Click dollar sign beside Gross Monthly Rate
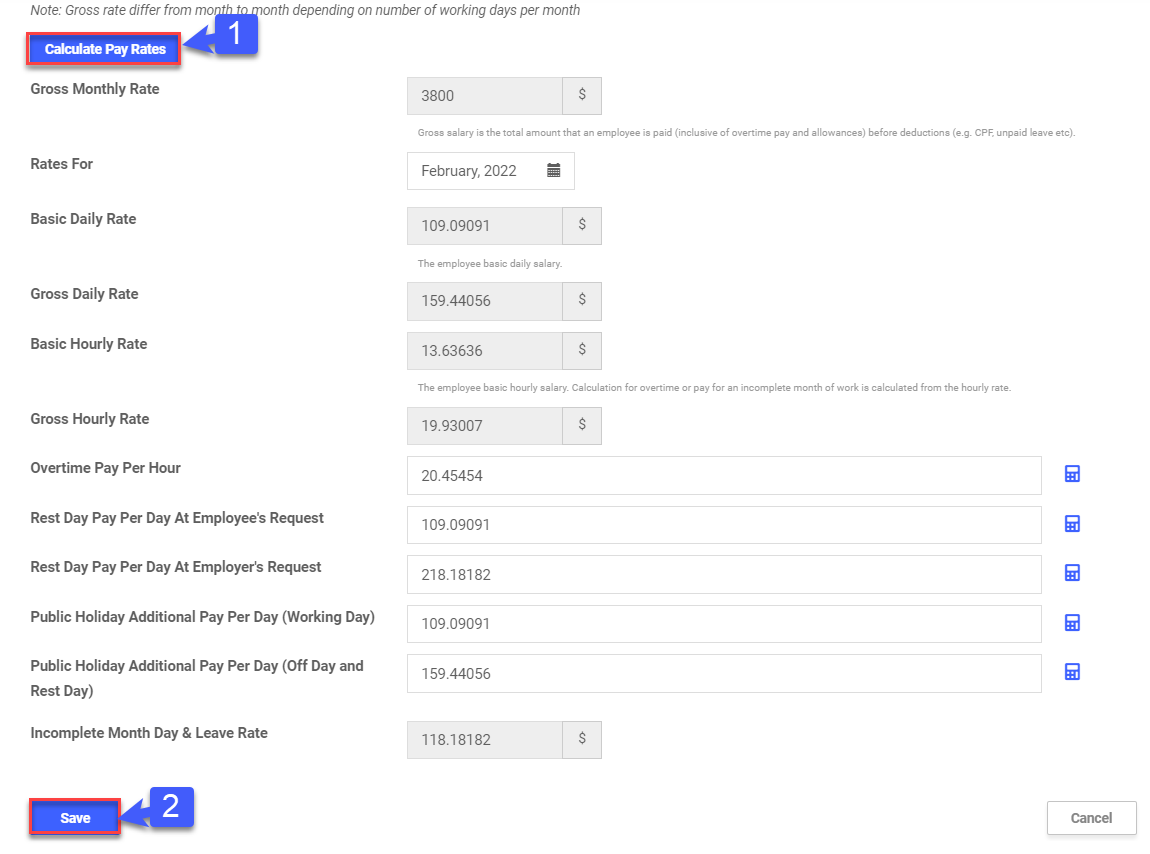The width and height of the screenshot is (1150, 854). (x=582, y=96)
